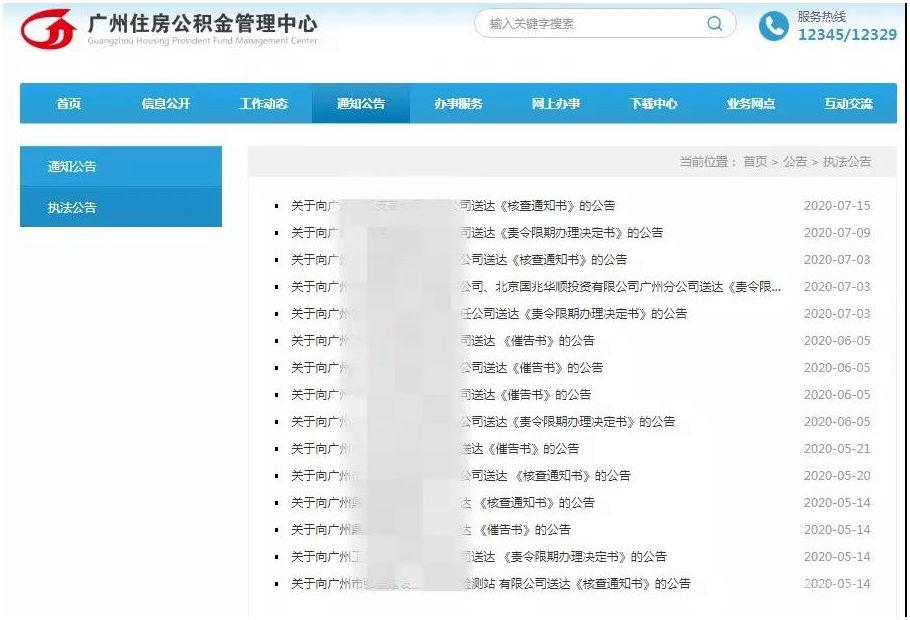This screenshot has height=620, width=910.
Task: Open the announcement dated 2020-07-15
Action: (453, 206)
